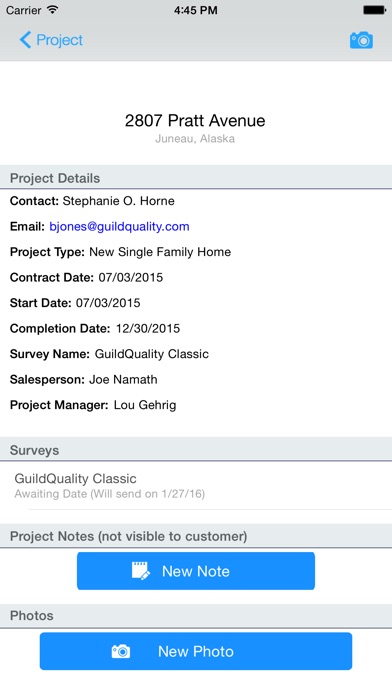Select the Photos section header

coord(196,615)
